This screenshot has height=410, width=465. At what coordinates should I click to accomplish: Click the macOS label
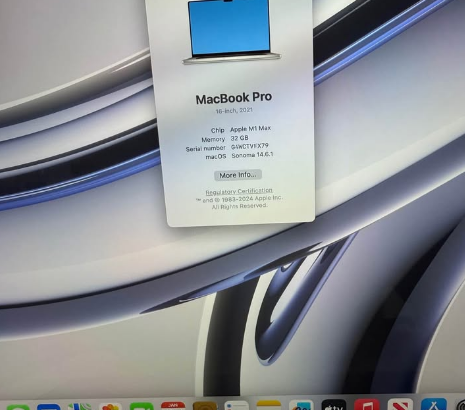tap(216, 157)
